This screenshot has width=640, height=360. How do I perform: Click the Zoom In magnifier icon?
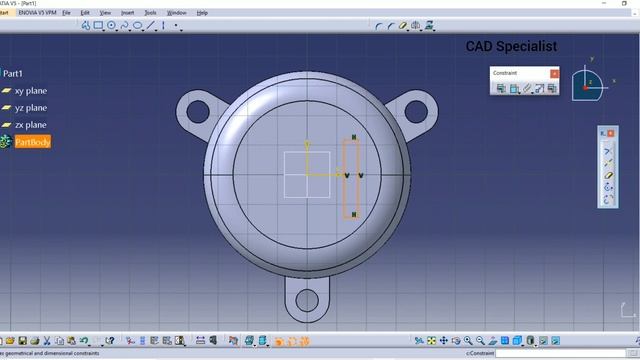point(468,340)
